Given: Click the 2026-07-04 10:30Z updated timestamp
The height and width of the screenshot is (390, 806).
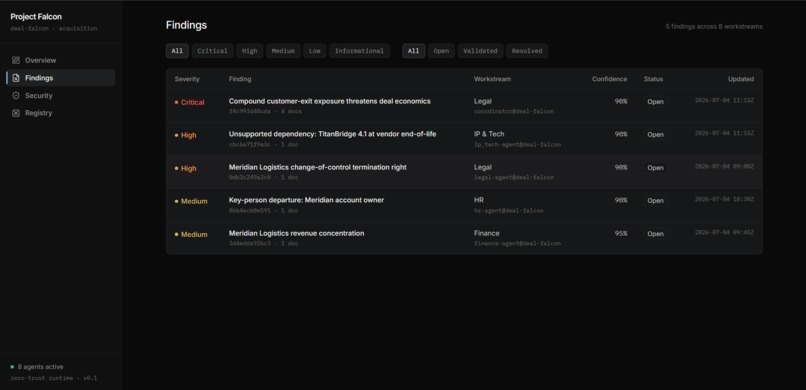Looking at the screenshot, I should click(724, 199).
